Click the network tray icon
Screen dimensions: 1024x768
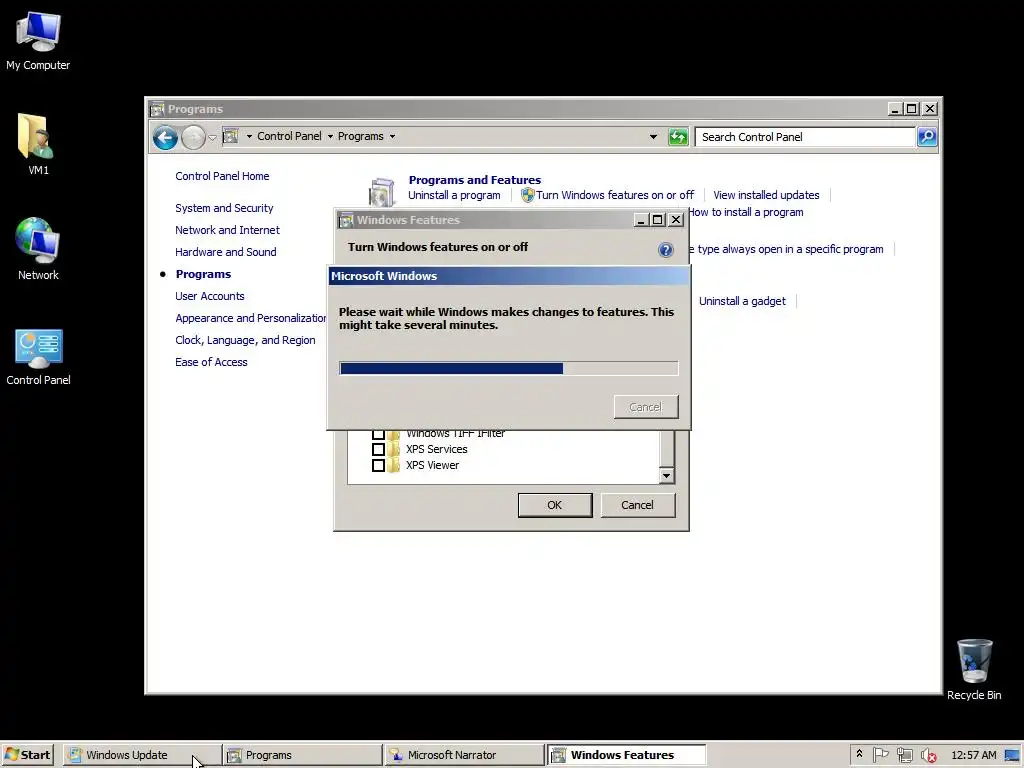(904, 754)
